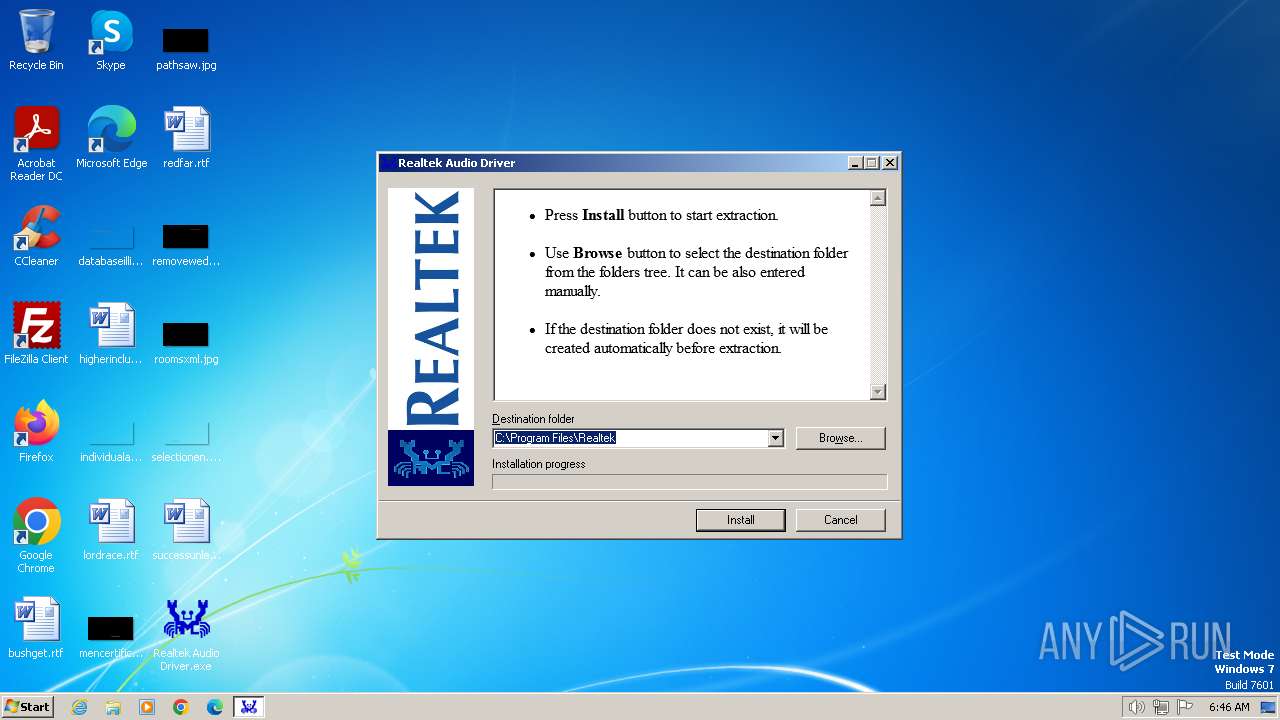Expand the destination folder dropdown
This screenshot has width=1280, height=720.
[775, 438]
